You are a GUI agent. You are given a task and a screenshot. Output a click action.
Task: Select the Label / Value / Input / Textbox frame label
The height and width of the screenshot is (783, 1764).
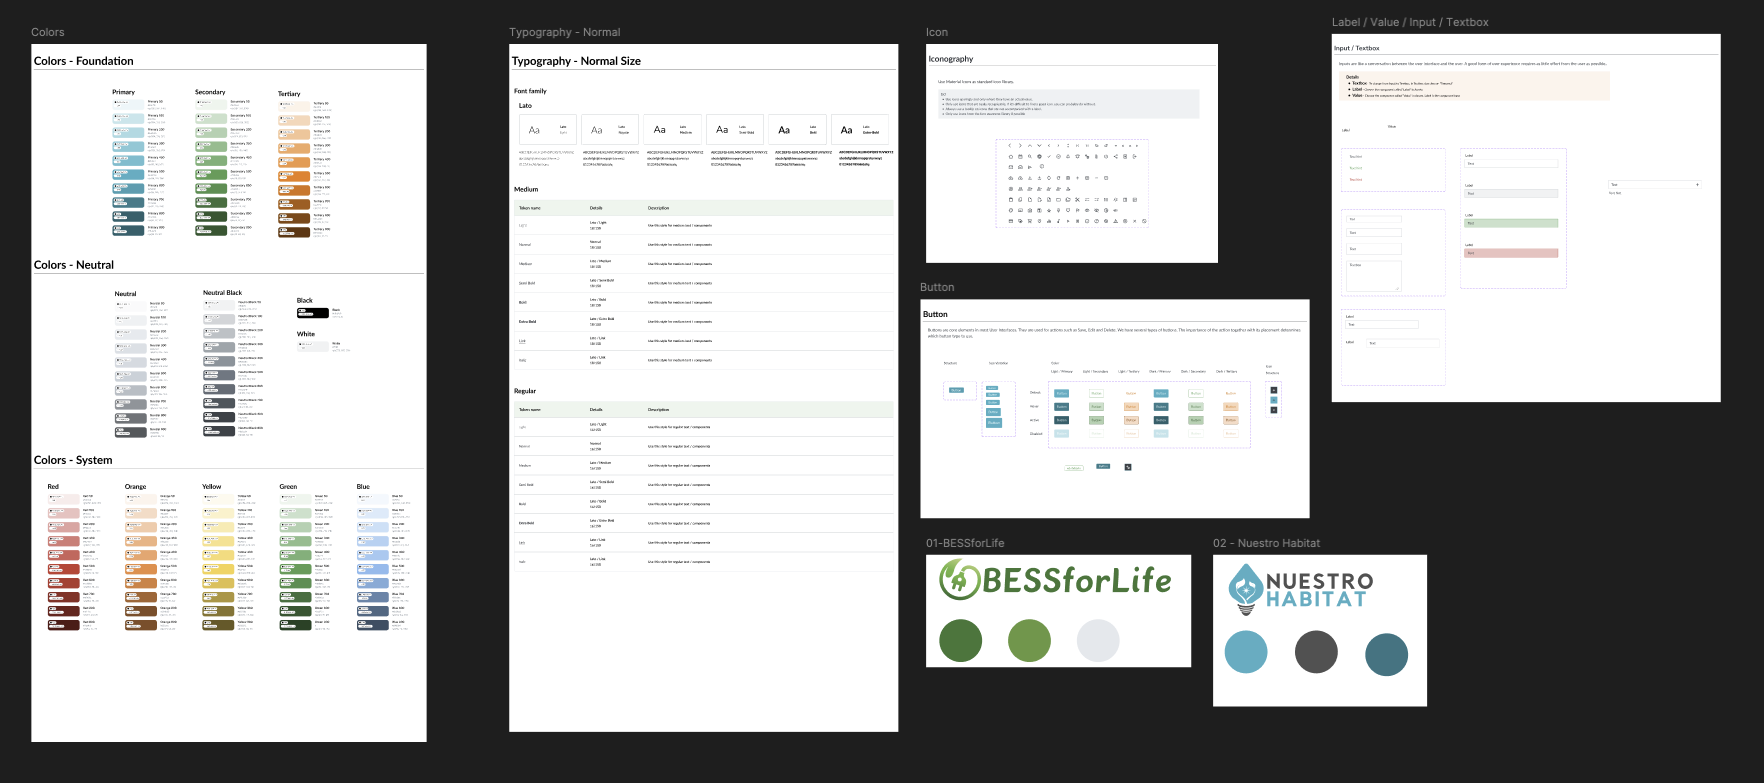pos(1410,22)
